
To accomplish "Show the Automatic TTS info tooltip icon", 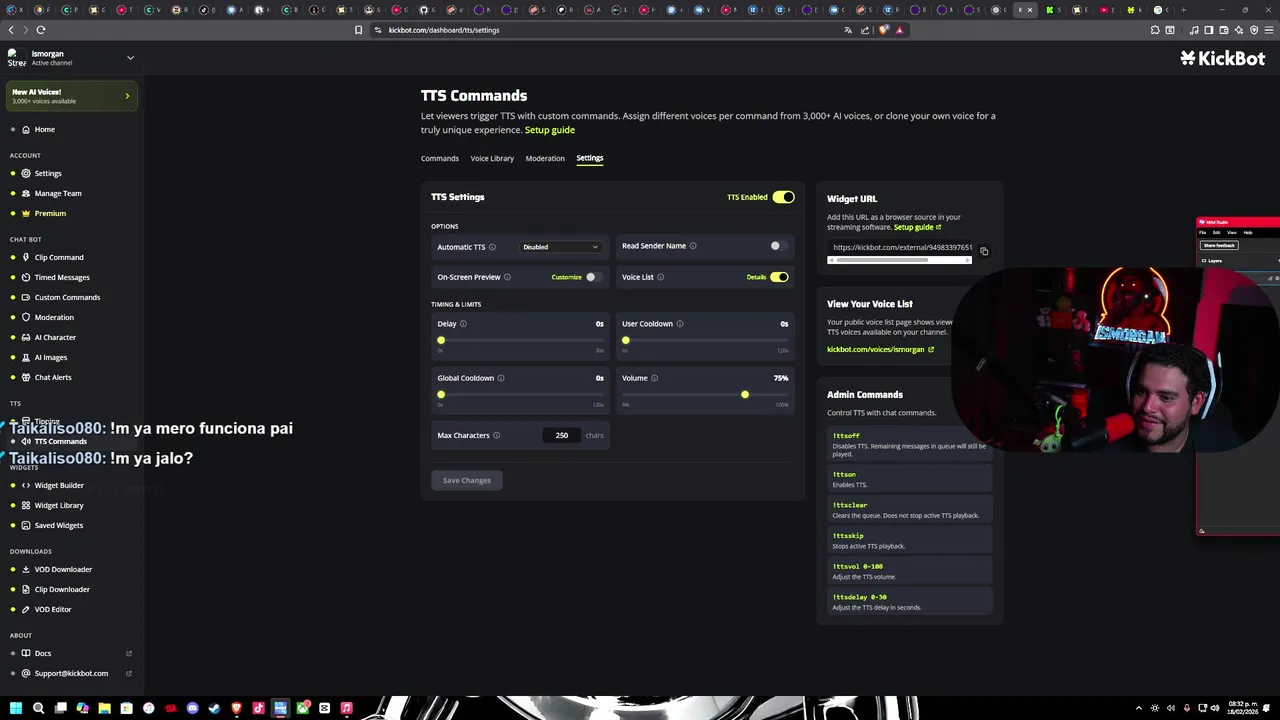I will click(492, 247).
